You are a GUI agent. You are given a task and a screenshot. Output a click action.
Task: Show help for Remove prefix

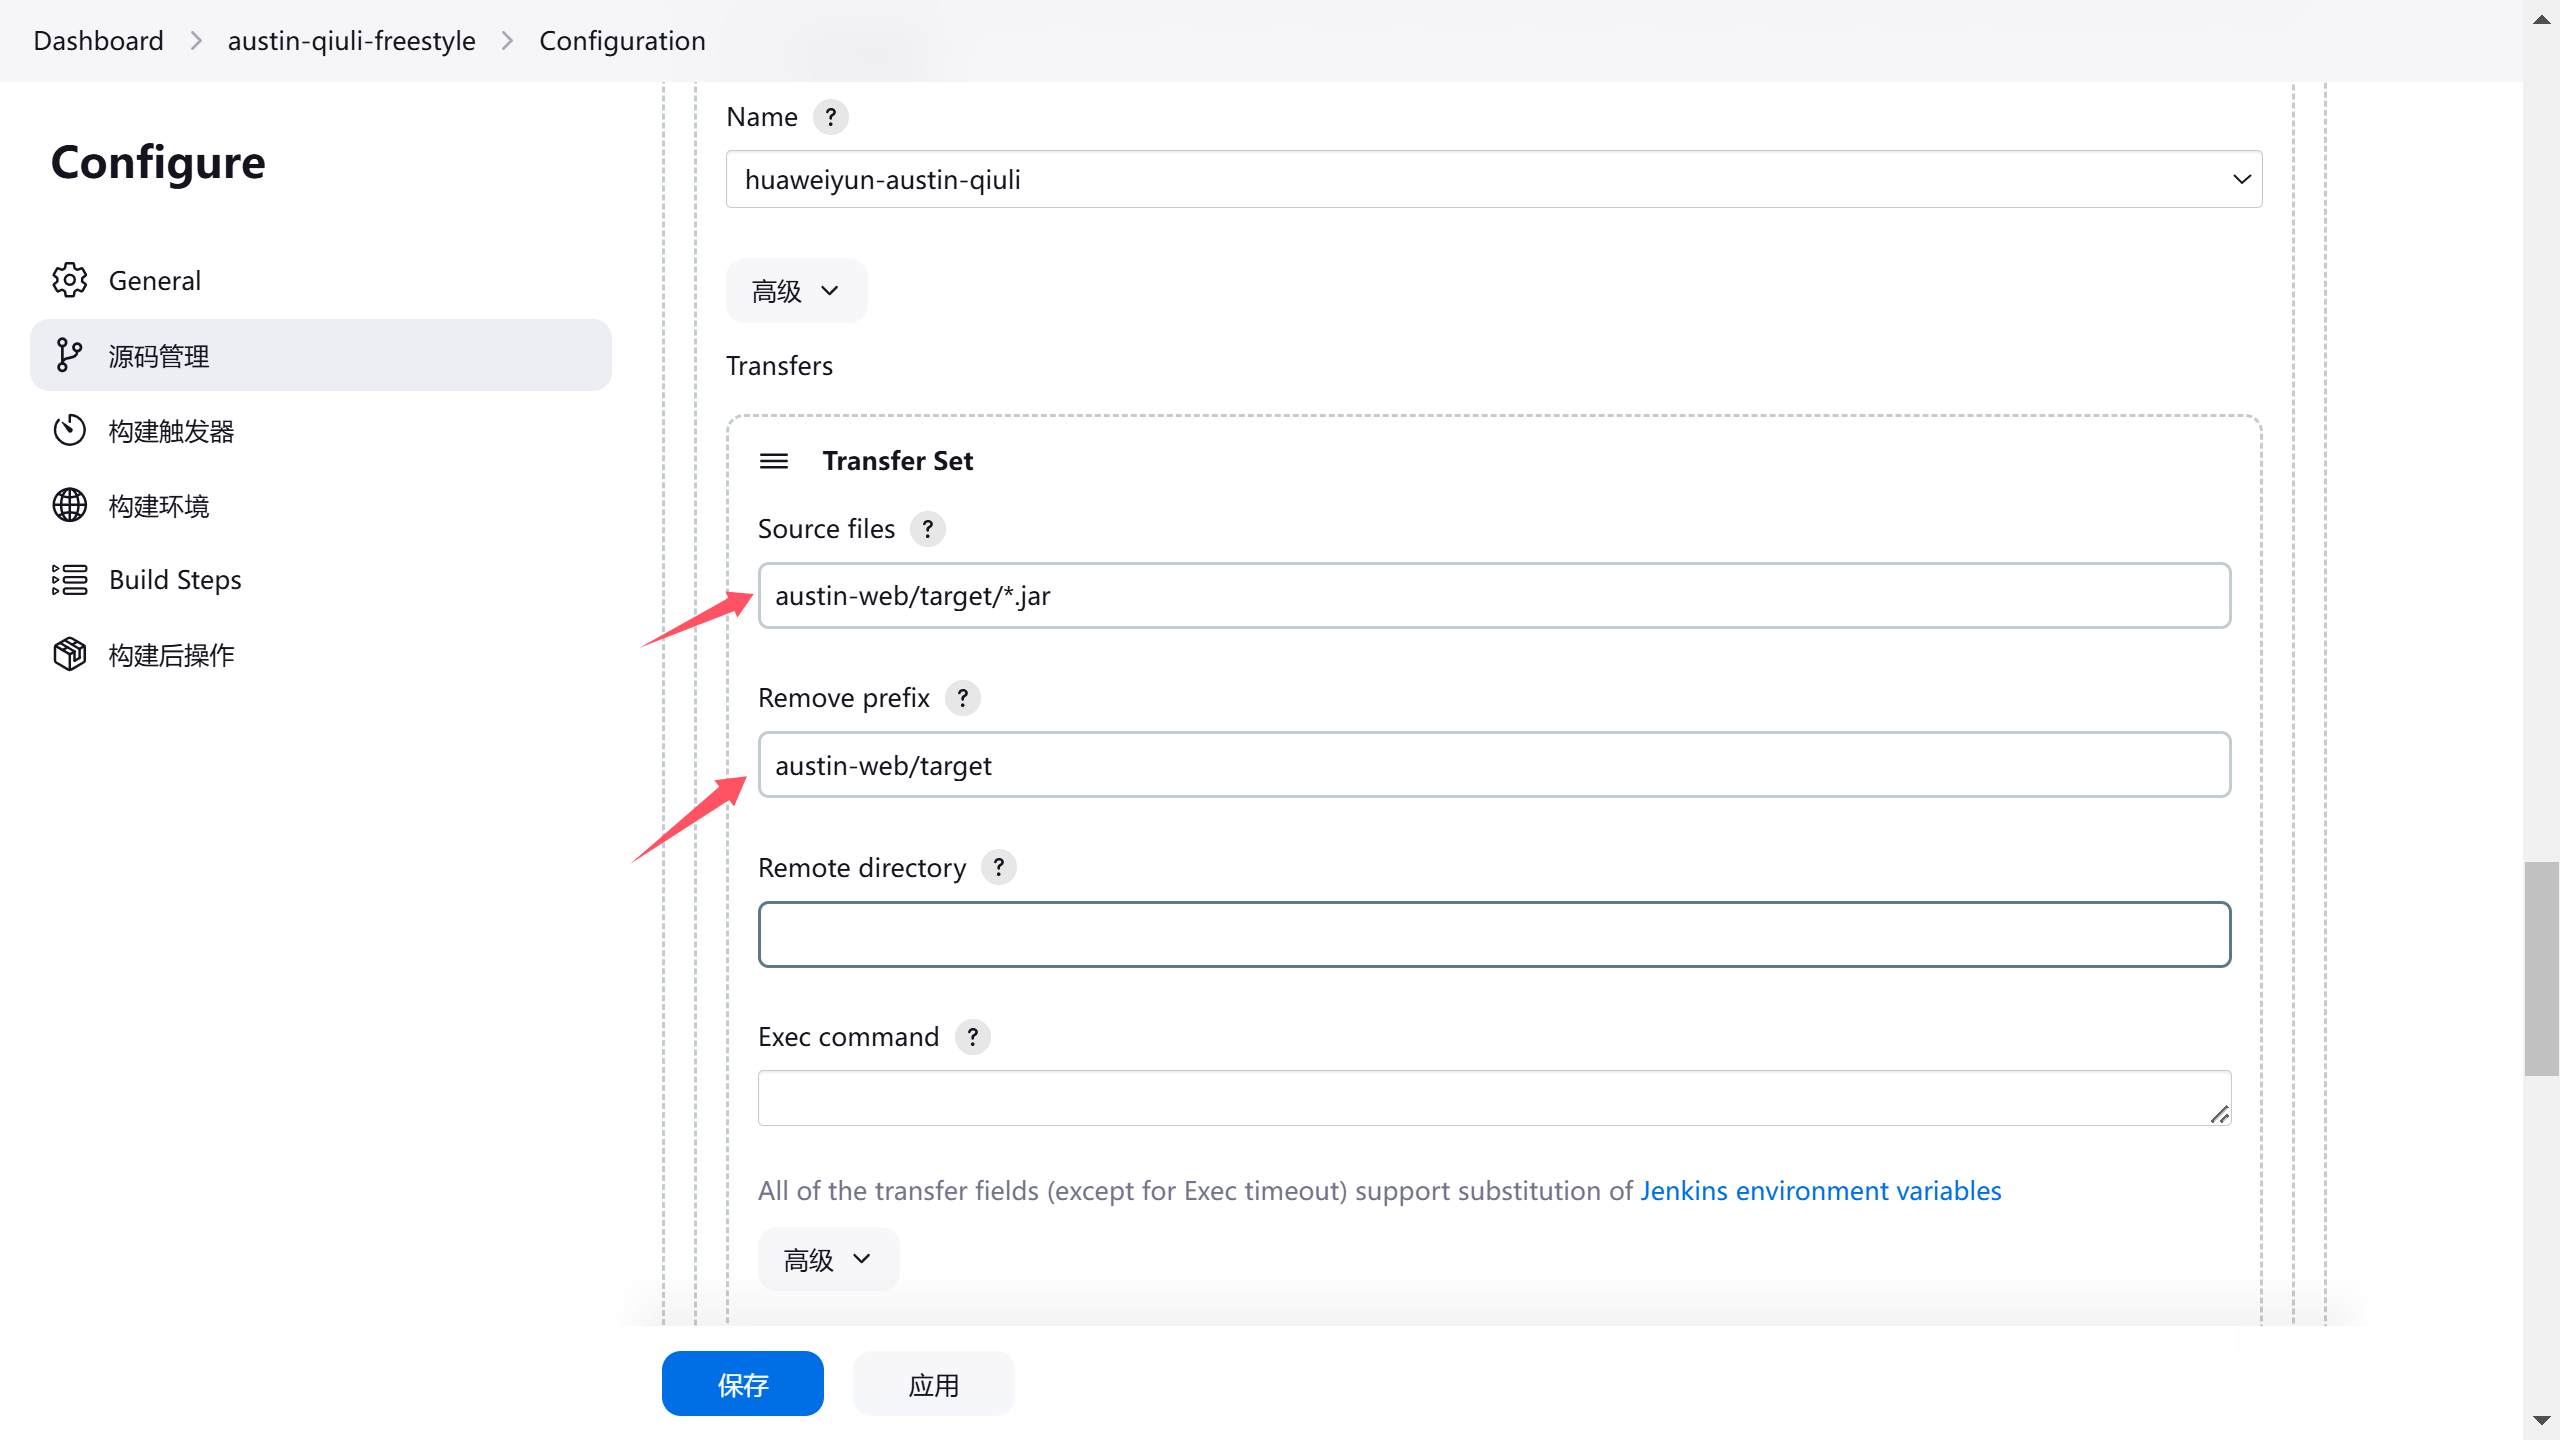click(x=962, y=698)
